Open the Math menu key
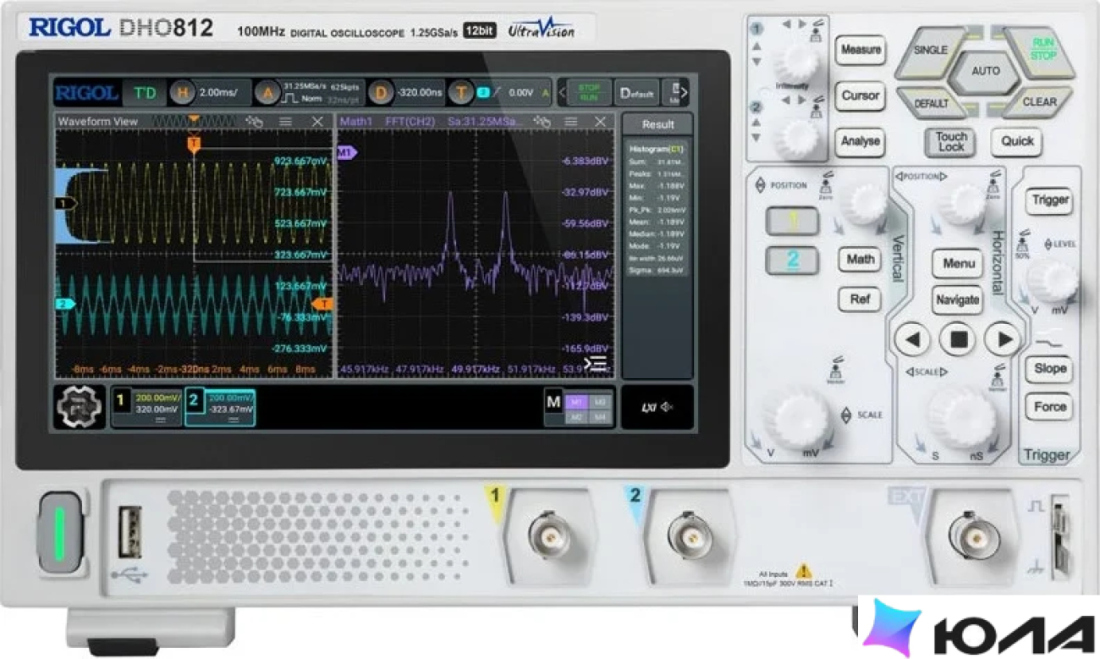The width and height of the screenshot is (1100, 659). pyautogui.click(x=860, y=260)
